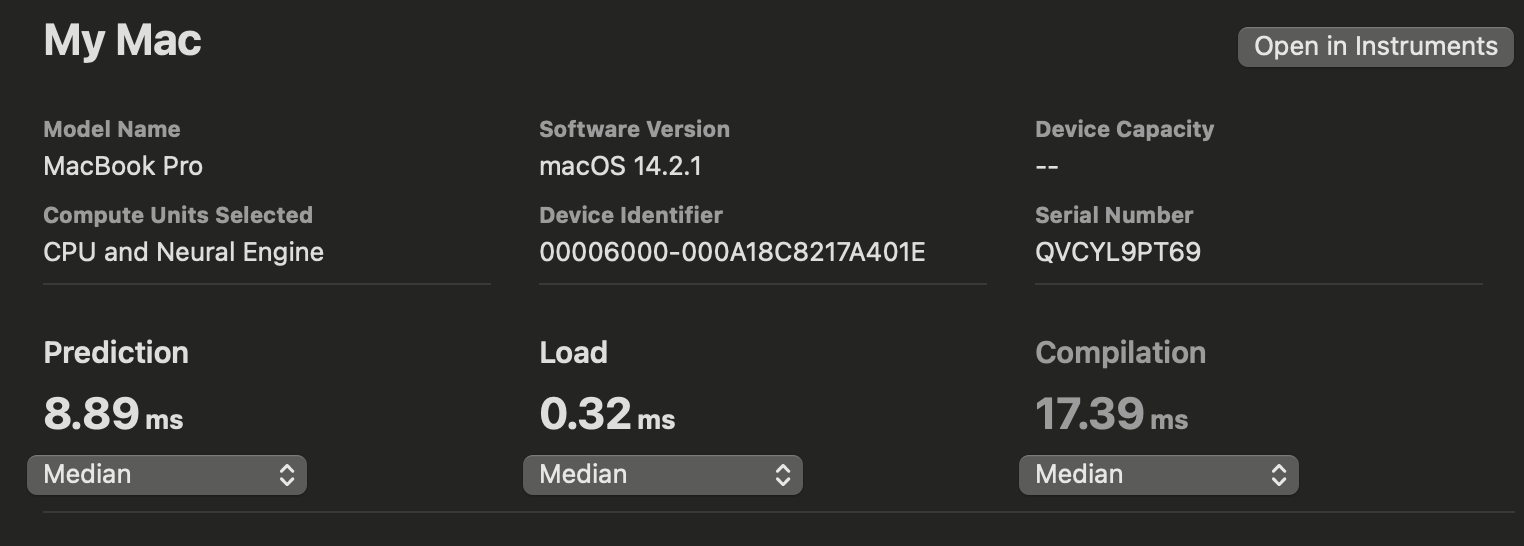
Task: Click the 8.89 ms prediction time
Action: tap(113, 414)
